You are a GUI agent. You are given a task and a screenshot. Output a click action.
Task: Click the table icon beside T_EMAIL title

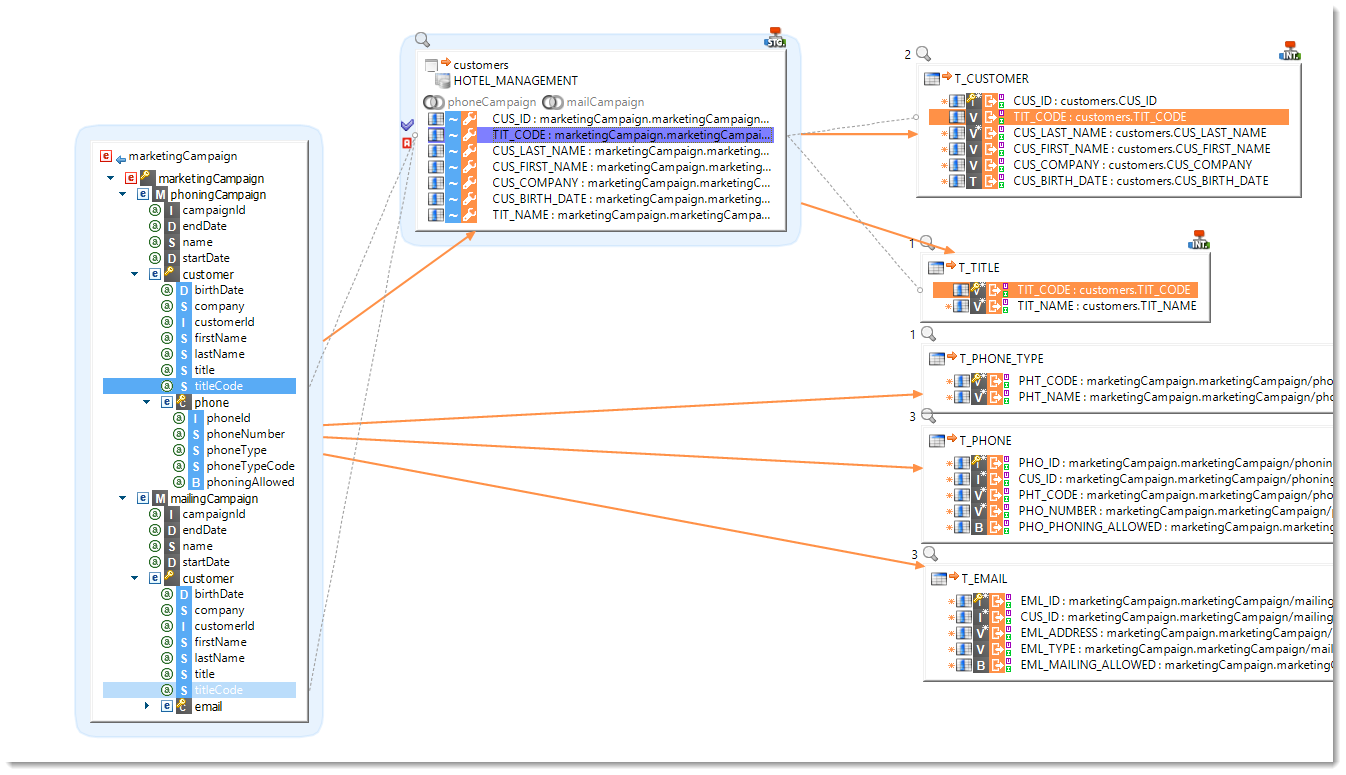tap(939, 579)
